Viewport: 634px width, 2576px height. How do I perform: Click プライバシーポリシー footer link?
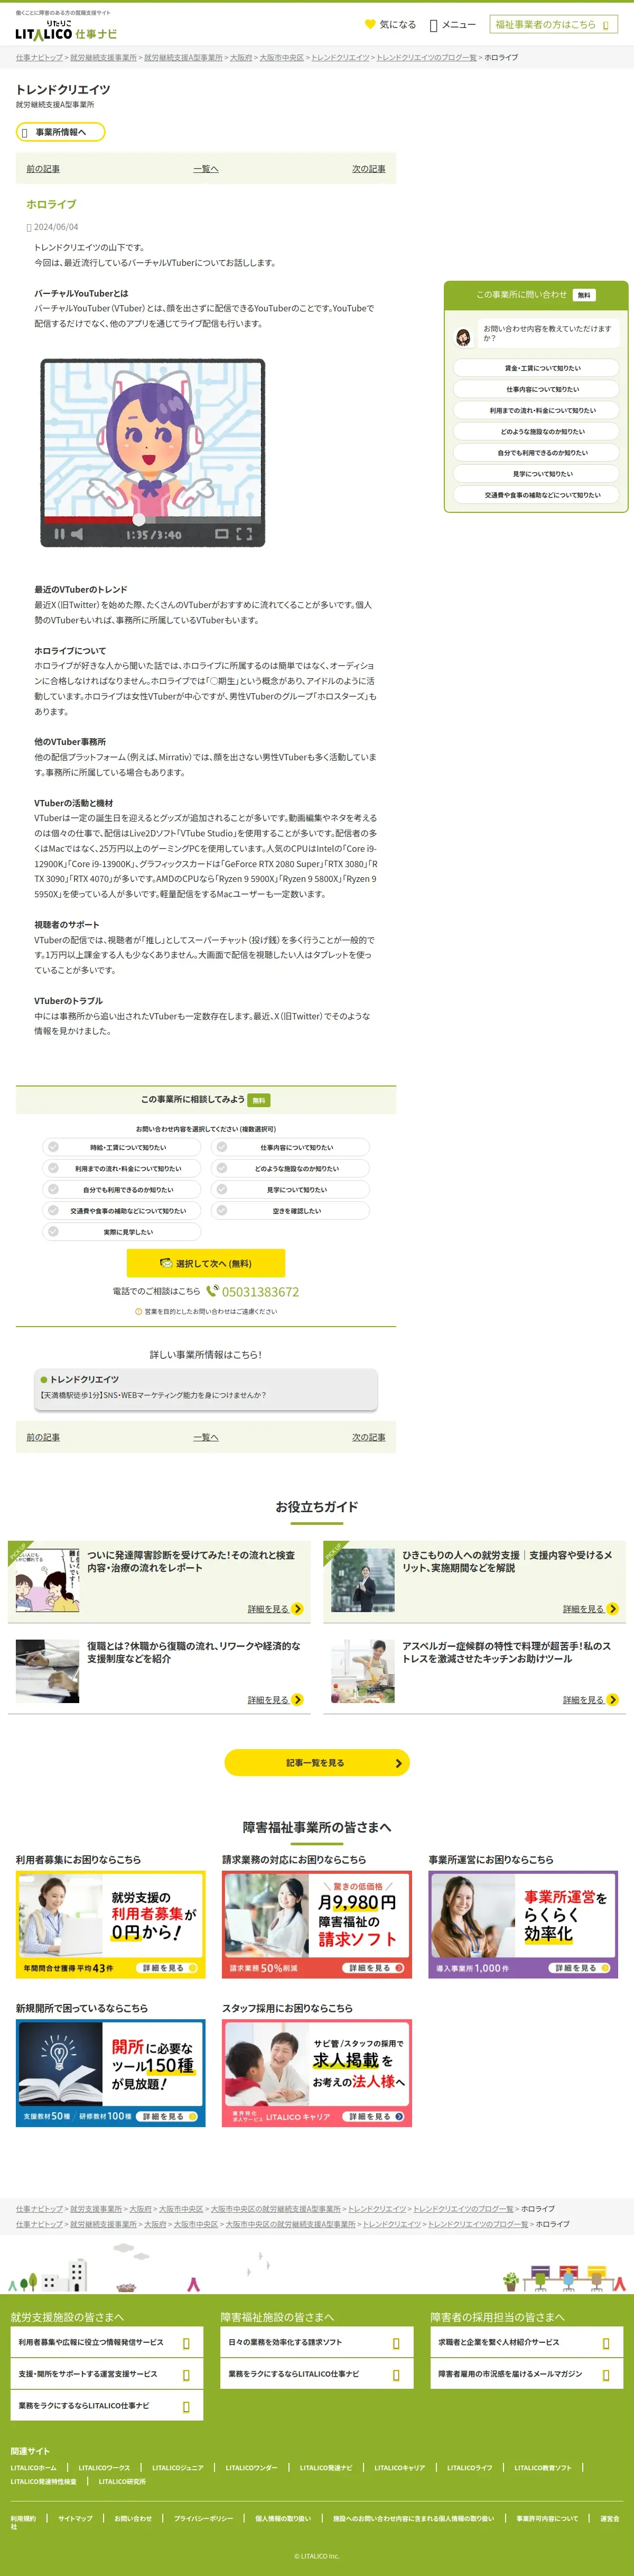coord(203,2518)
